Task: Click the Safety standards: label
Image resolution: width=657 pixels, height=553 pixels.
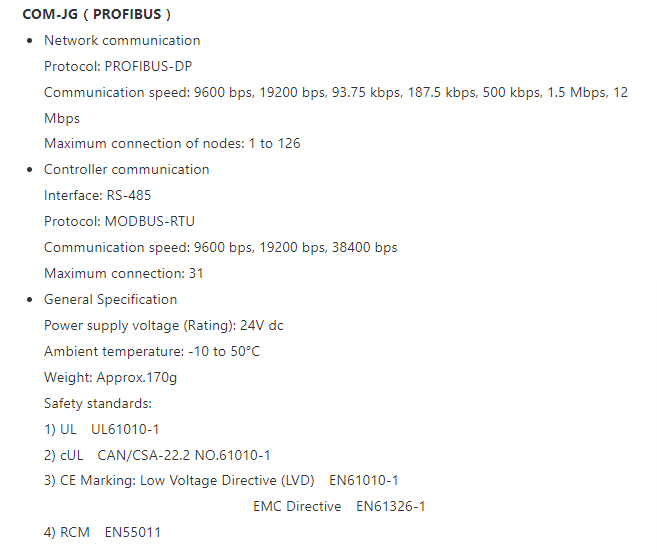Action: [98, 403]
